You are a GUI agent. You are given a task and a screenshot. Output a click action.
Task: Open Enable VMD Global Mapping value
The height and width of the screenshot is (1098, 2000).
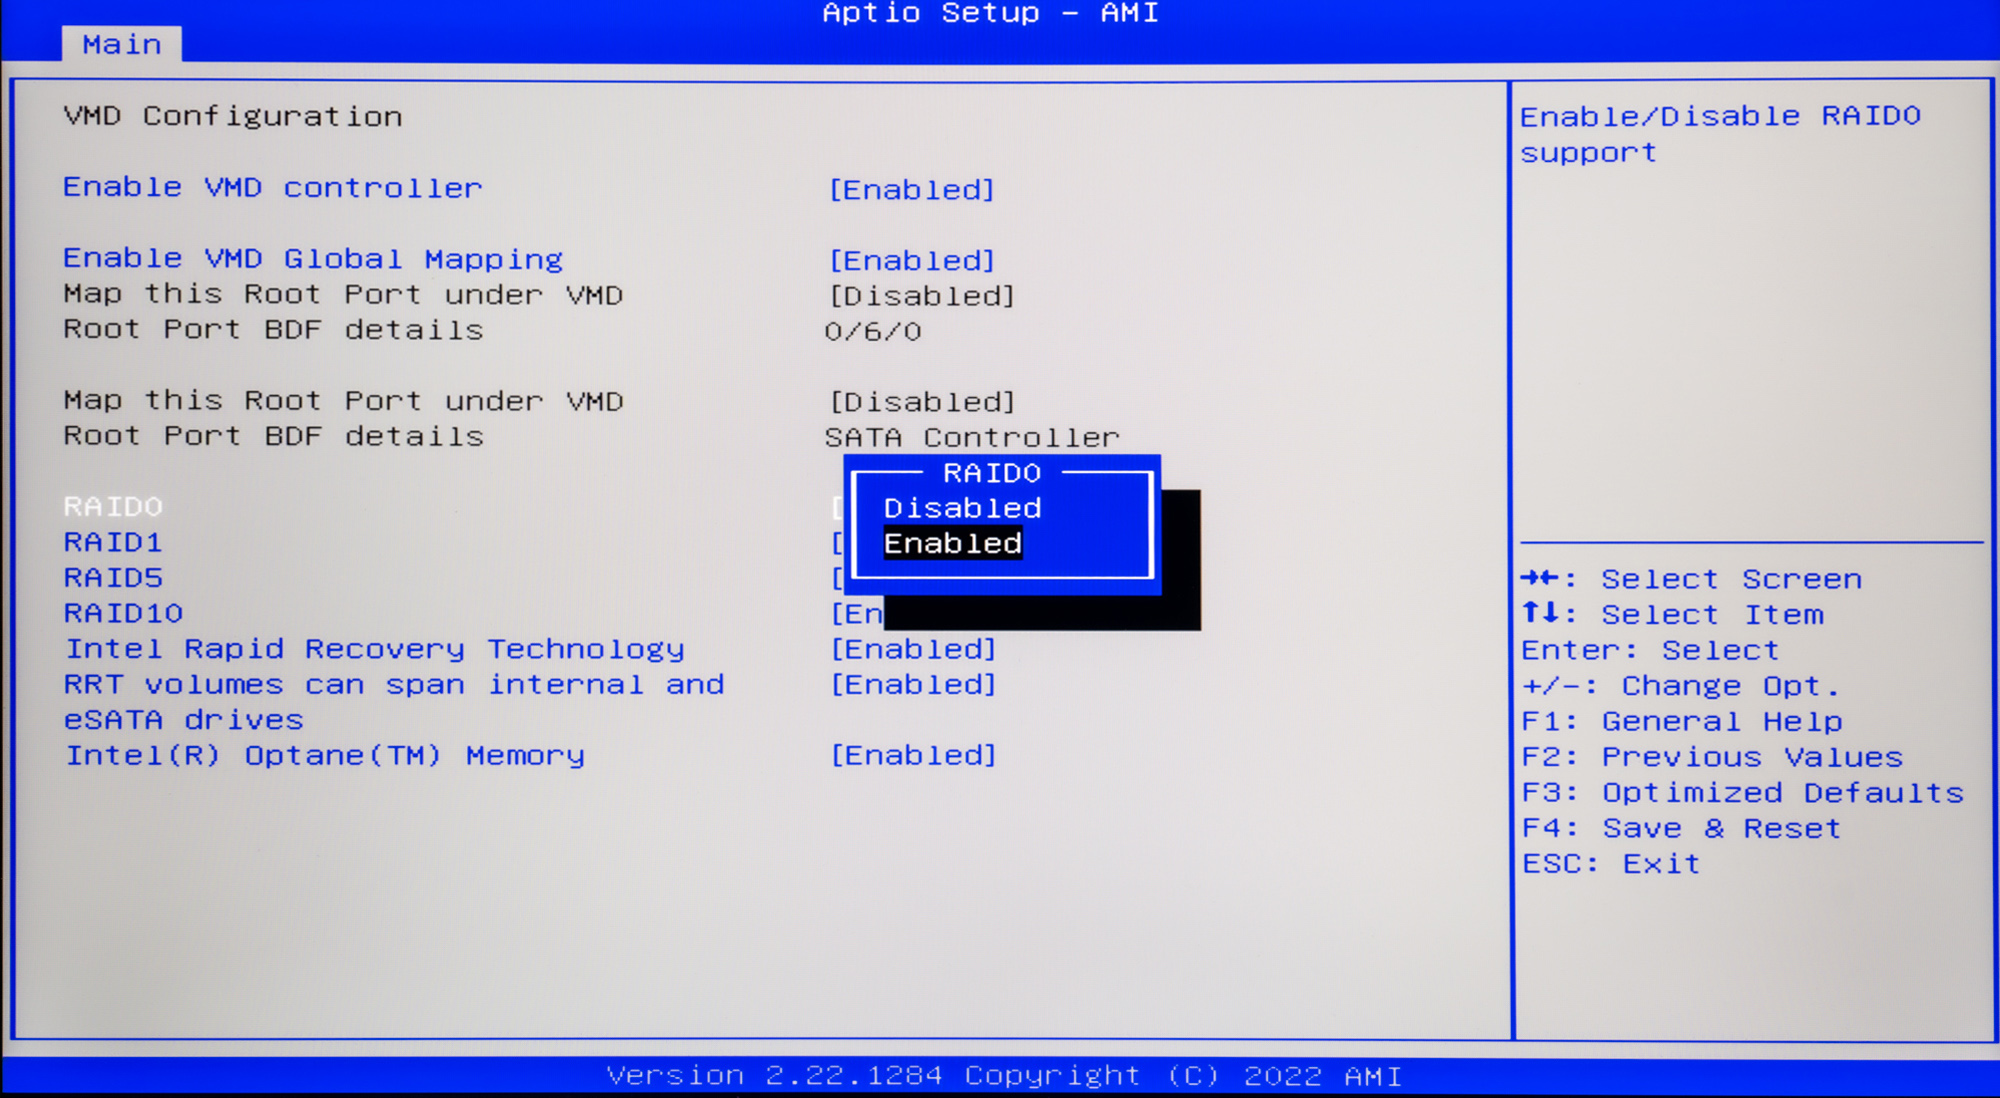click(x=911, y=261)
